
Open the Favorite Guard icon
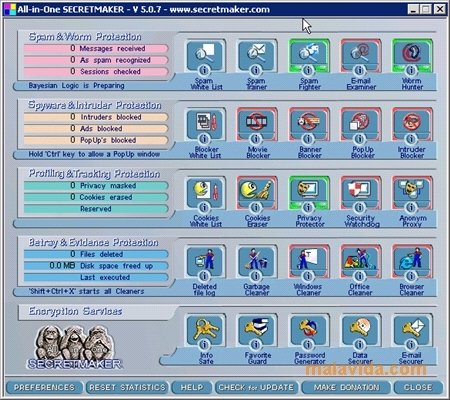coord(256,330)
